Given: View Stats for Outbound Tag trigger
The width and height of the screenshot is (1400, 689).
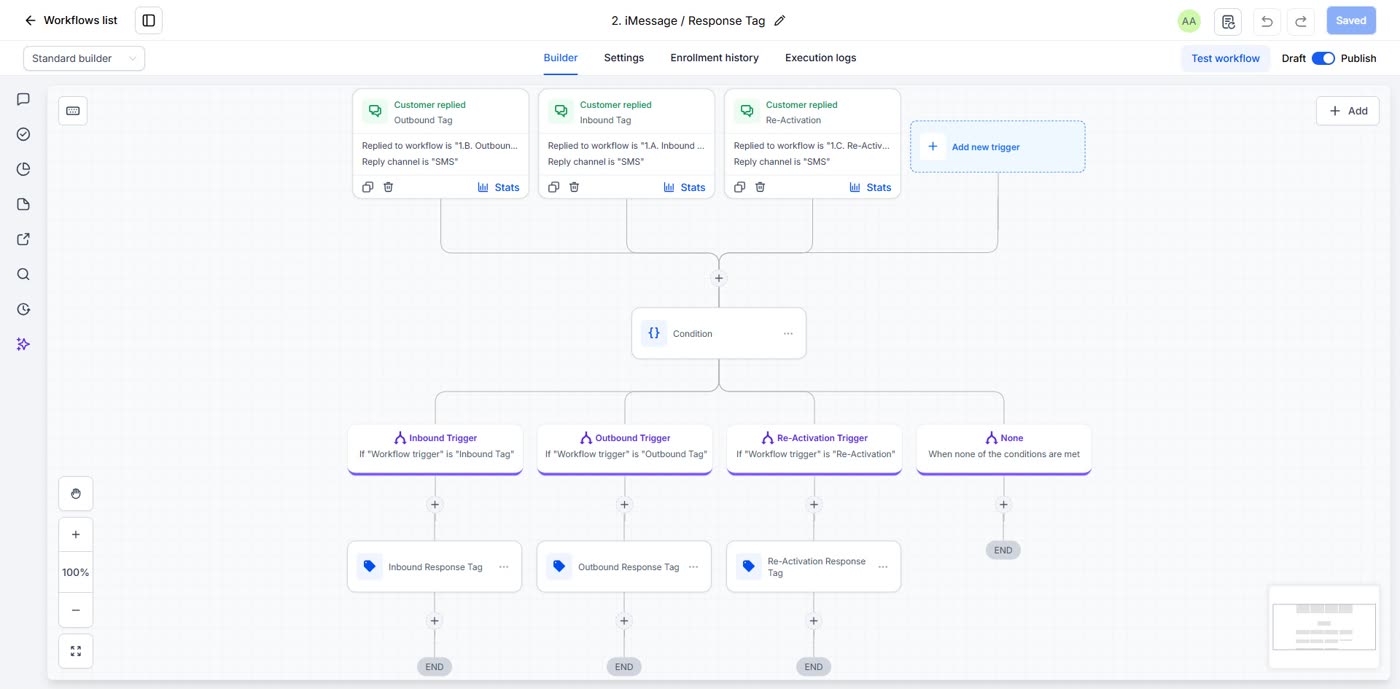Looking at the screenshot, I should coord(498,187).
